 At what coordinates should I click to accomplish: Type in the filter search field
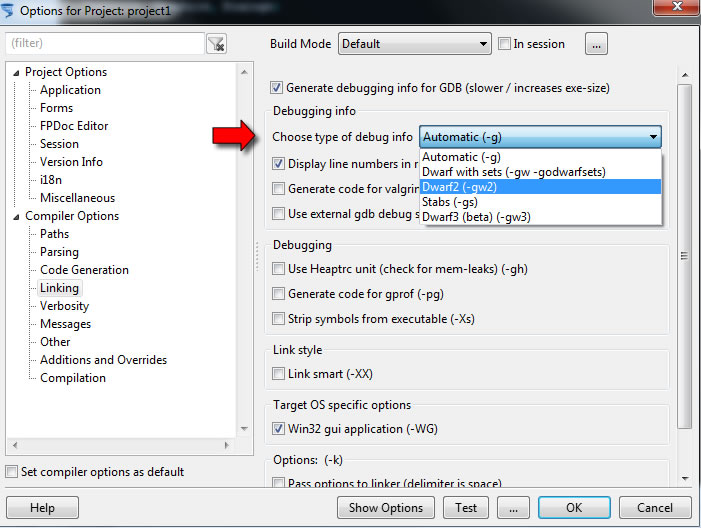tap(105, 43)
